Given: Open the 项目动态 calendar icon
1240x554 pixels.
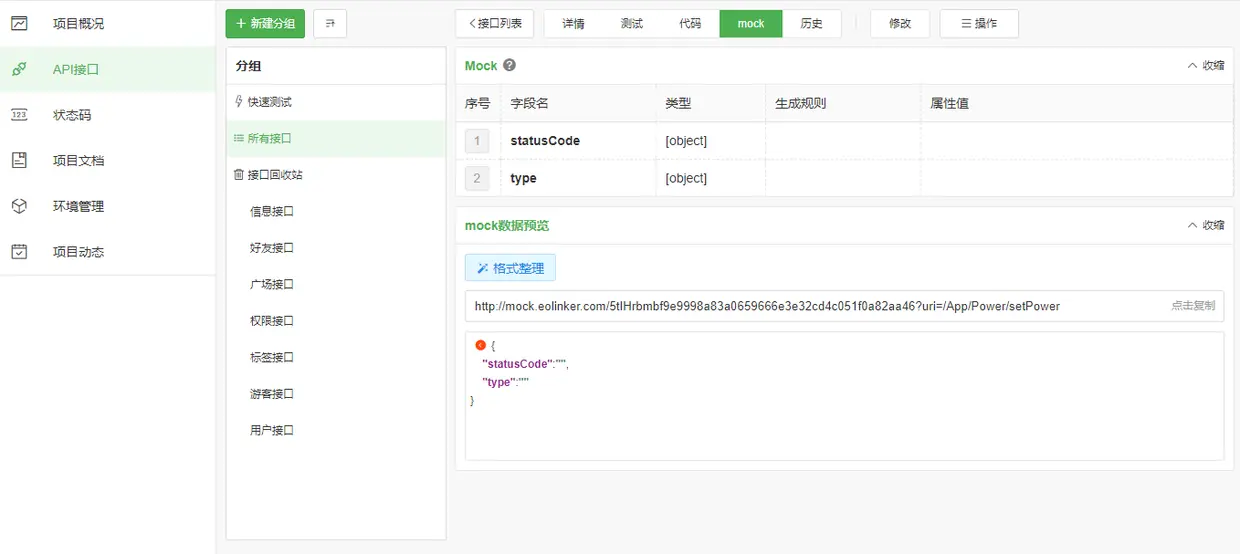Looking at the screenshot, I should click(x=19, y=252).
